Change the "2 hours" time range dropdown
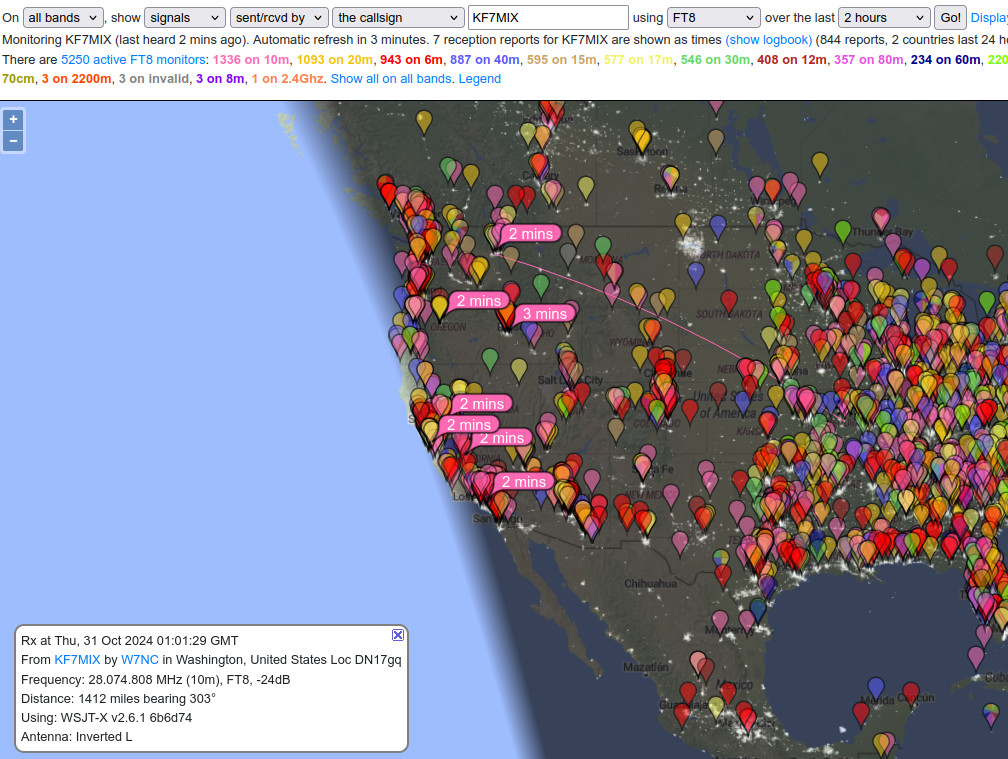This screenshot has width=1008, height=759. click(x=884, y=17)
